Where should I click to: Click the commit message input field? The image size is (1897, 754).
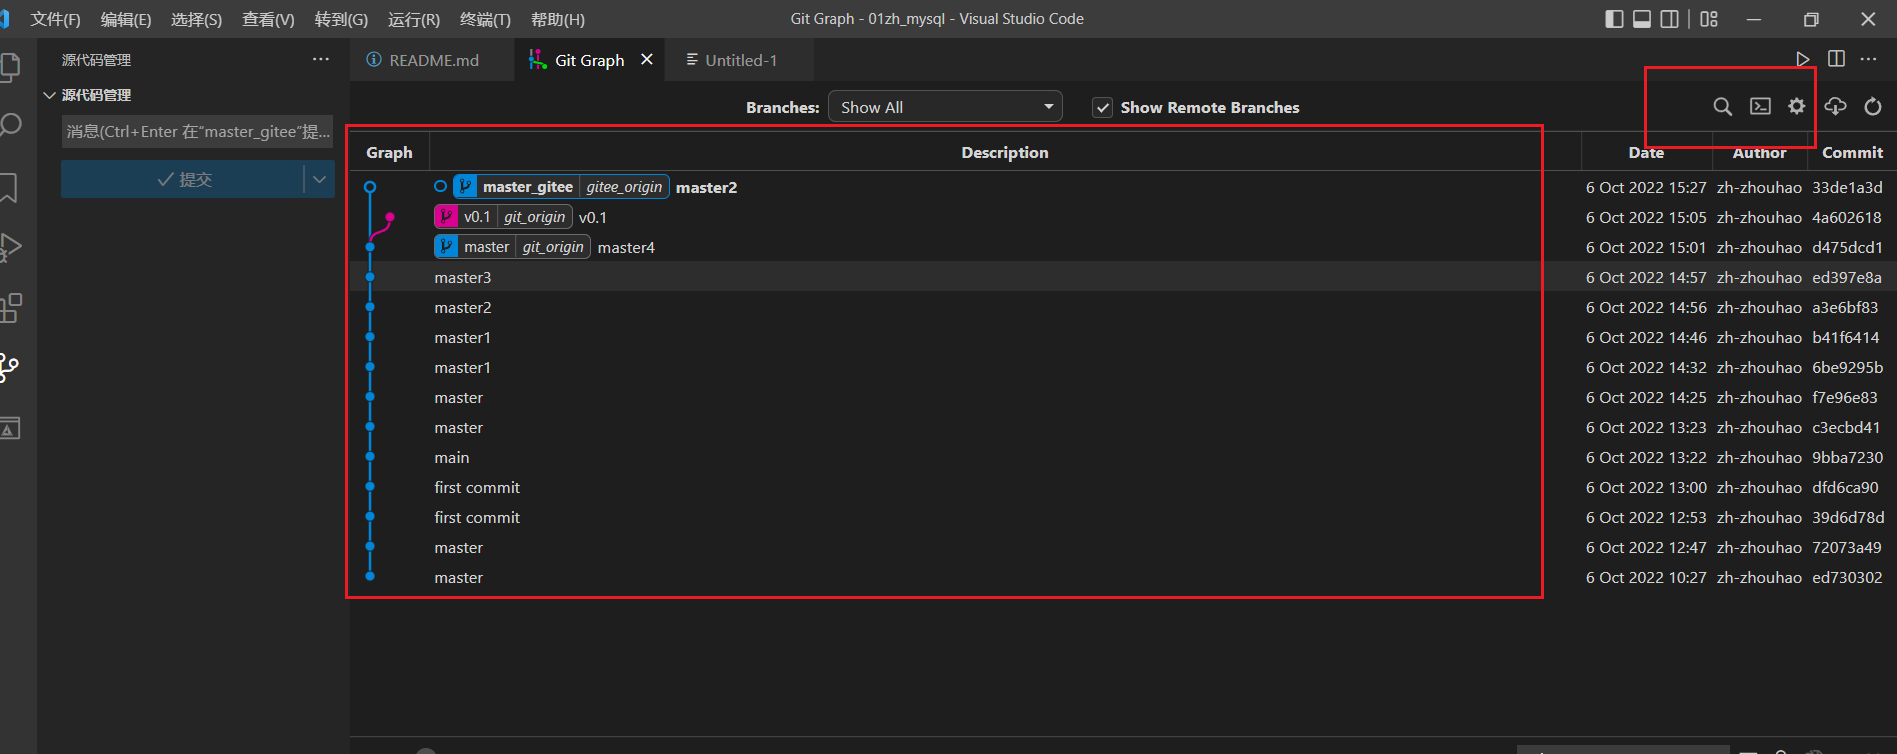tap(198, 132)
